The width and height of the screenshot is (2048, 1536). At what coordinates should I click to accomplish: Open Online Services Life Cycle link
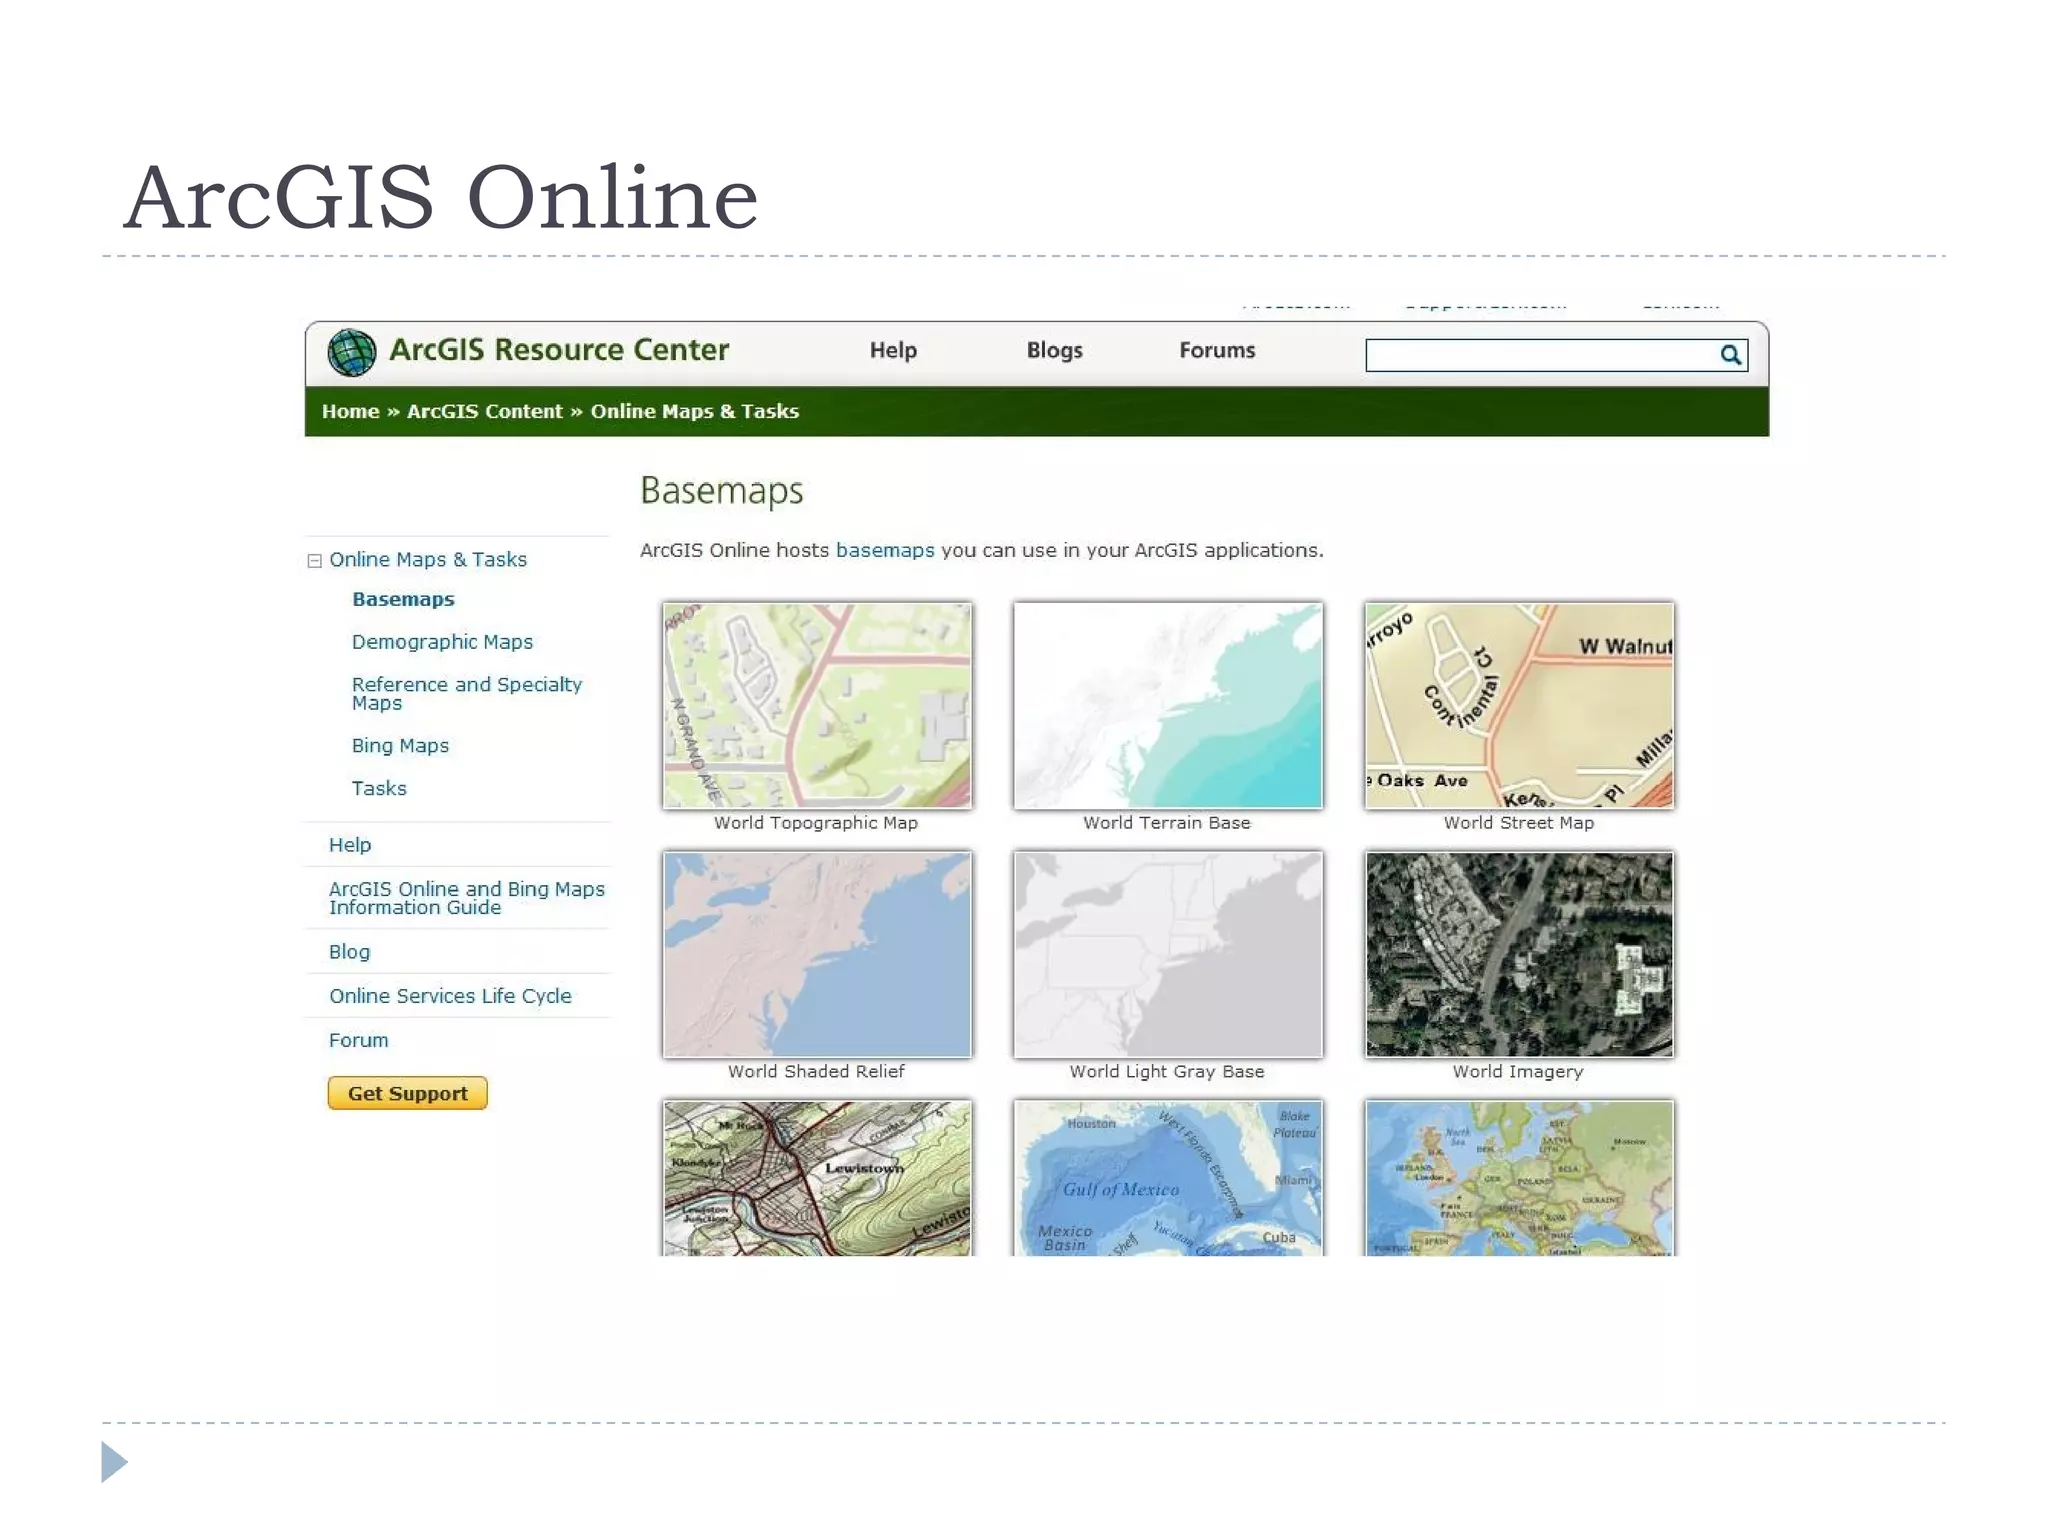[450, 996]
